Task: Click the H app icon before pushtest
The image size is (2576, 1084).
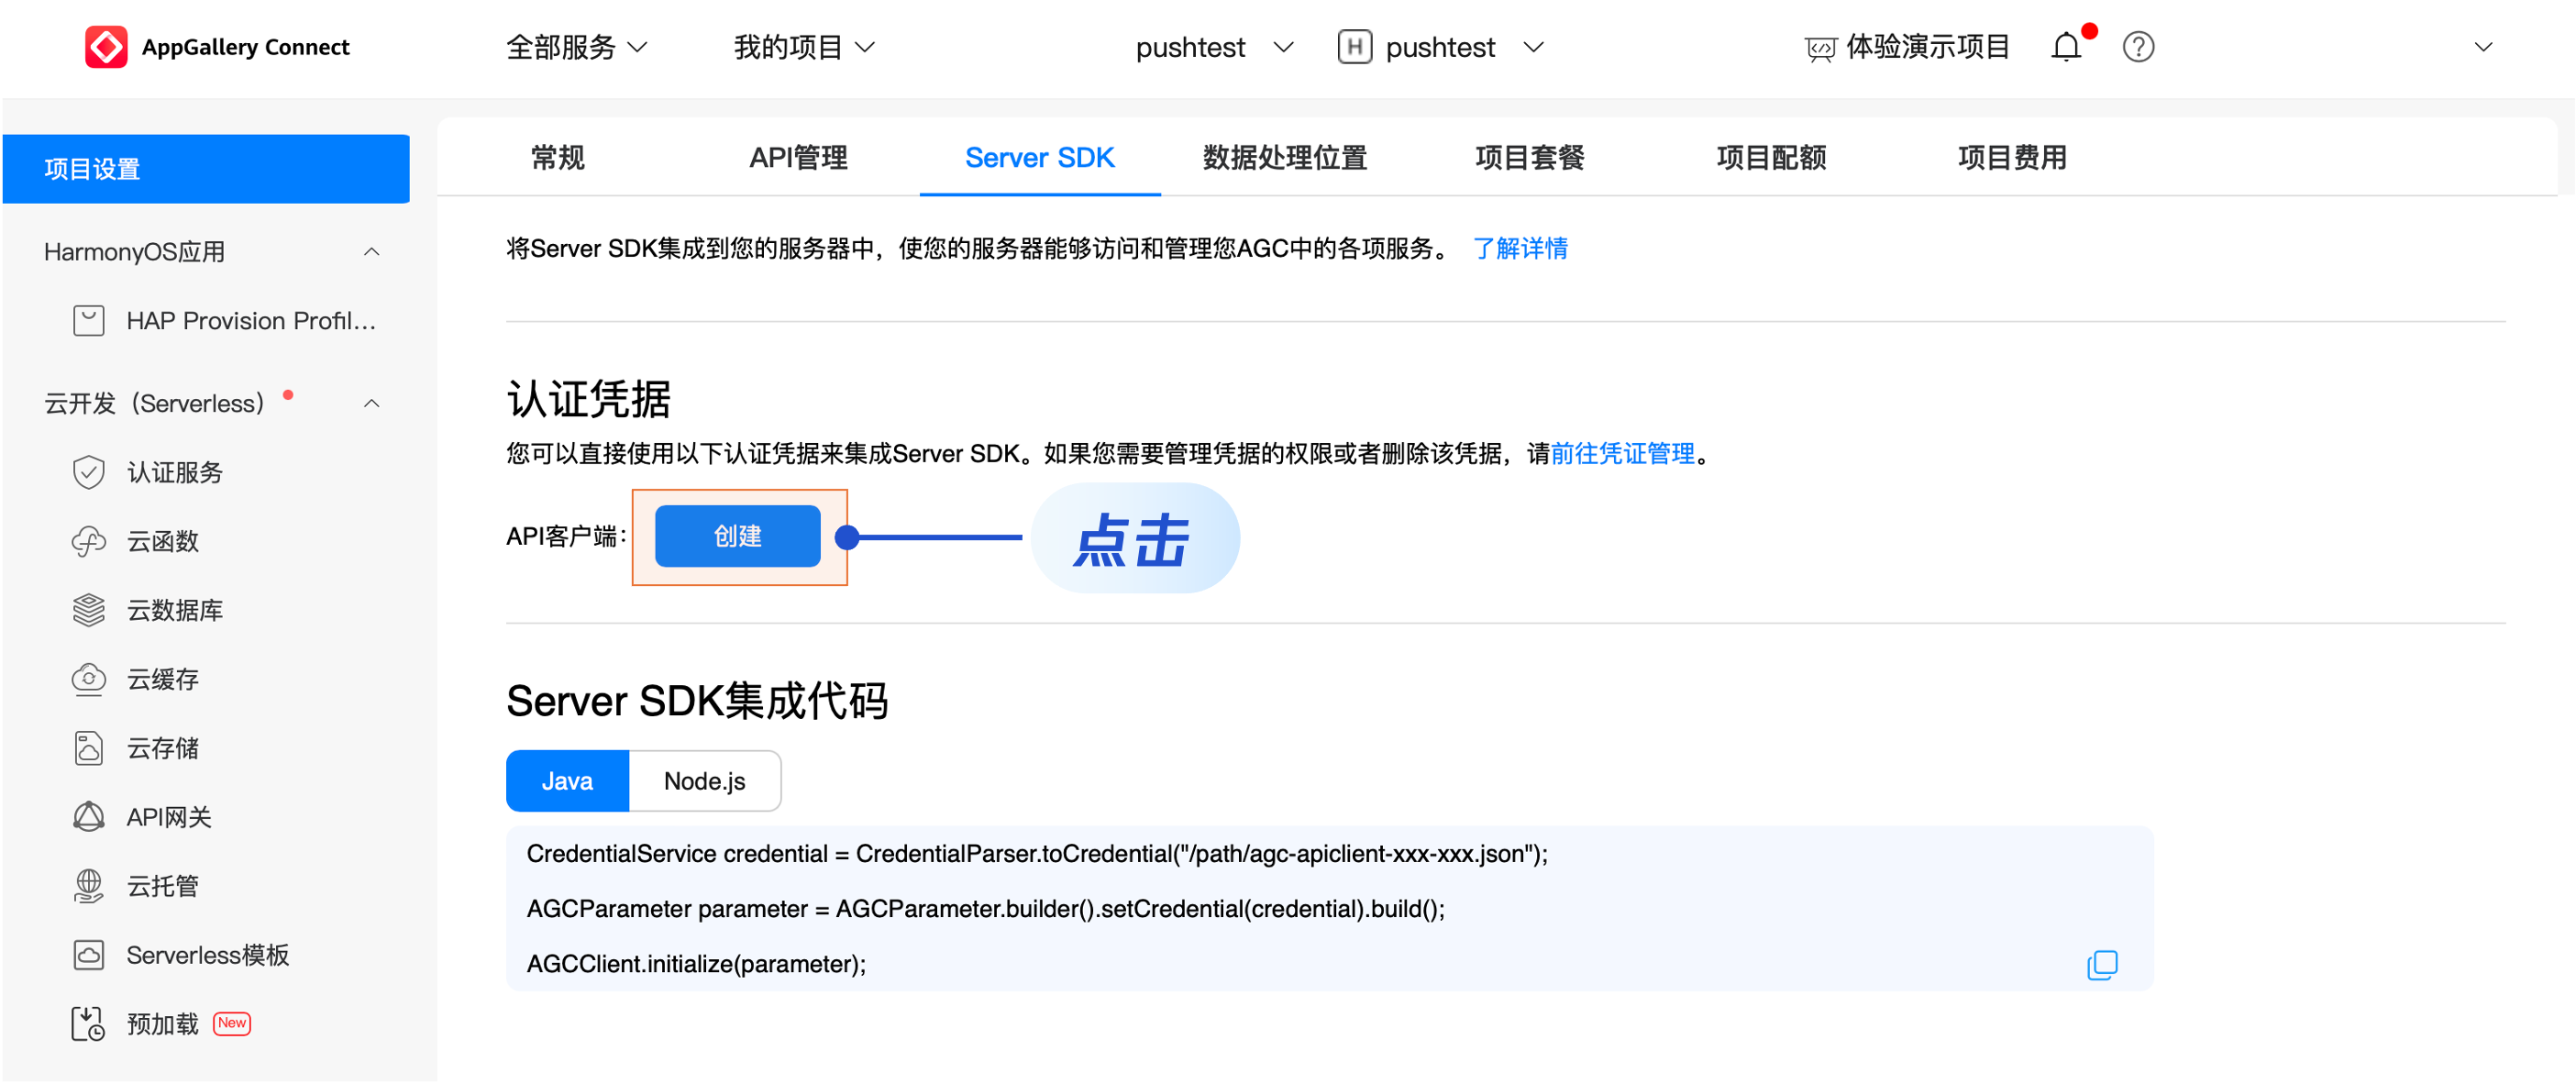Action: click(1354, 47)
